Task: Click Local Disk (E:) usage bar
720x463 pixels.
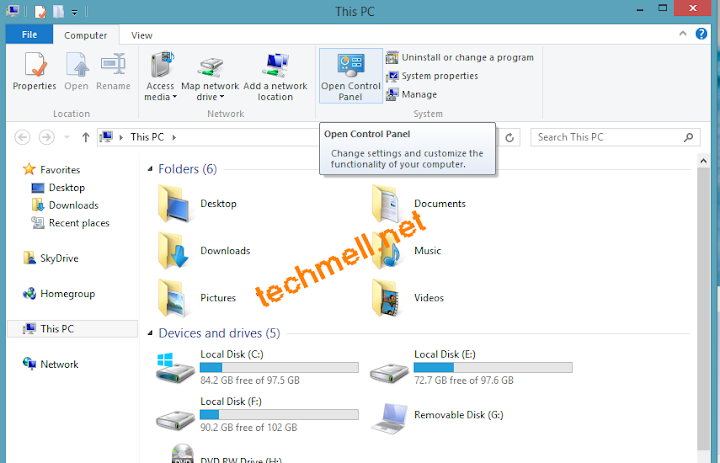Action: [493, 367]
